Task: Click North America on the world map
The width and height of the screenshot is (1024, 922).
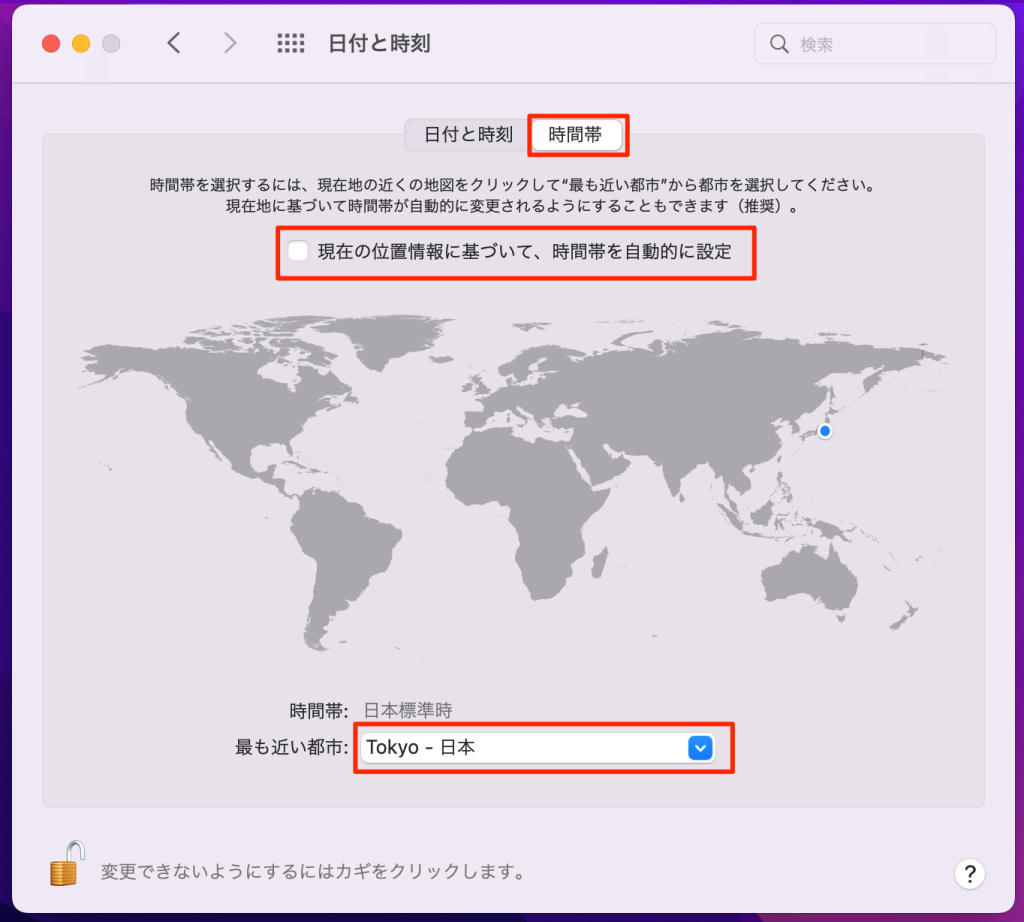Action: [200, 390]
